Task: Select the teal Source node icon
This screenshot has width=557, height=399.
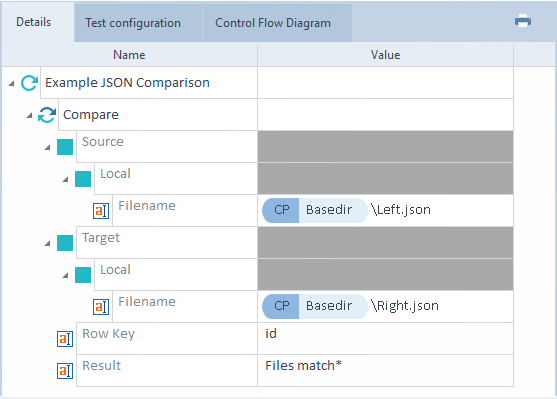Action: 65,147
